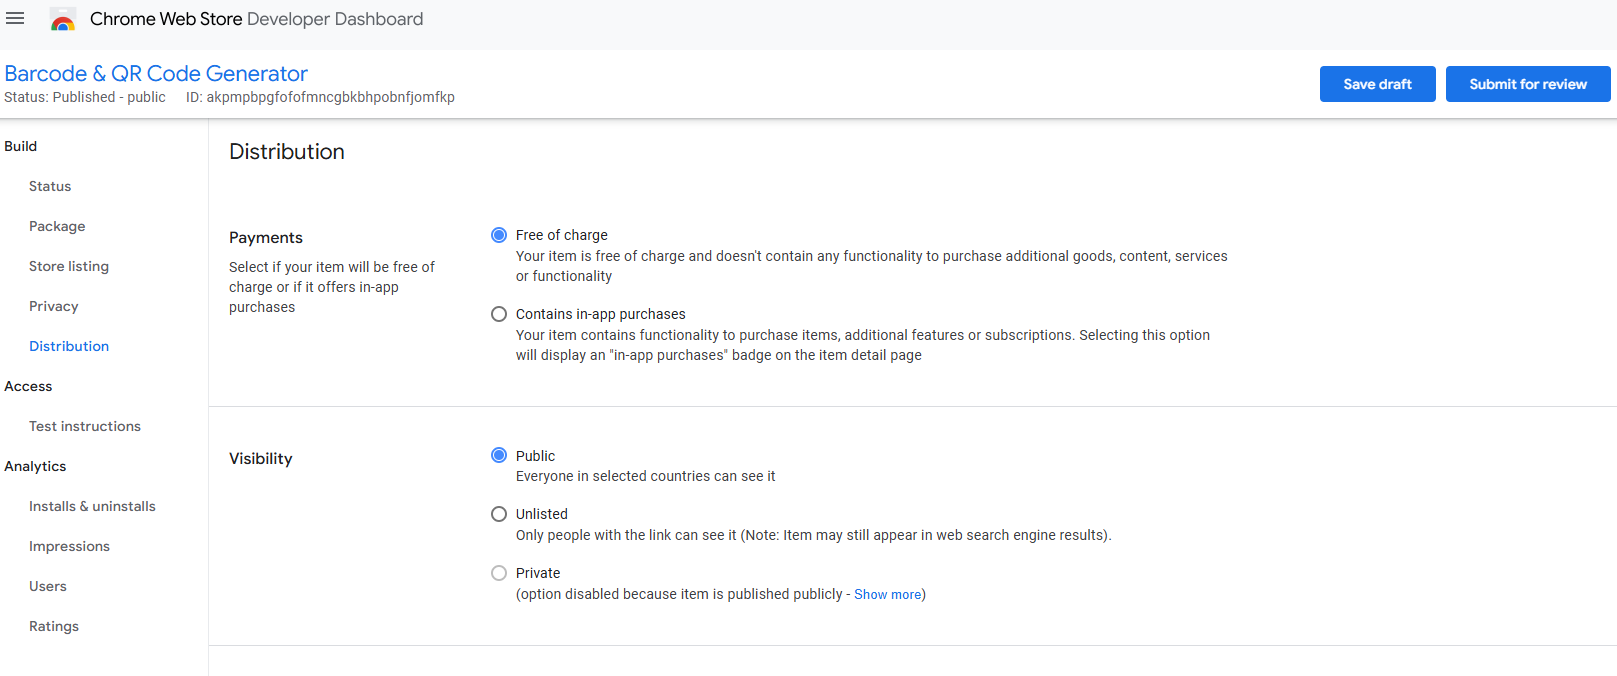This screenshot has width=1617, height=676.
Task: Click the Build section heading
Action: (20, 146)
